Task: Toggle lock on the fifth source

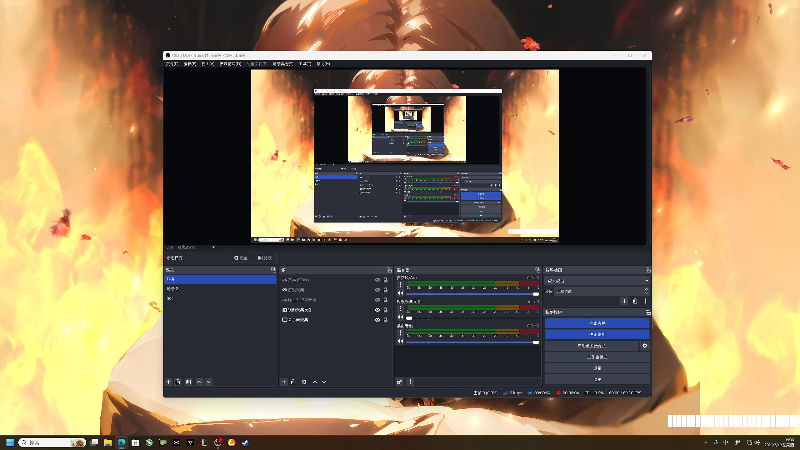Action: point(386,320)
